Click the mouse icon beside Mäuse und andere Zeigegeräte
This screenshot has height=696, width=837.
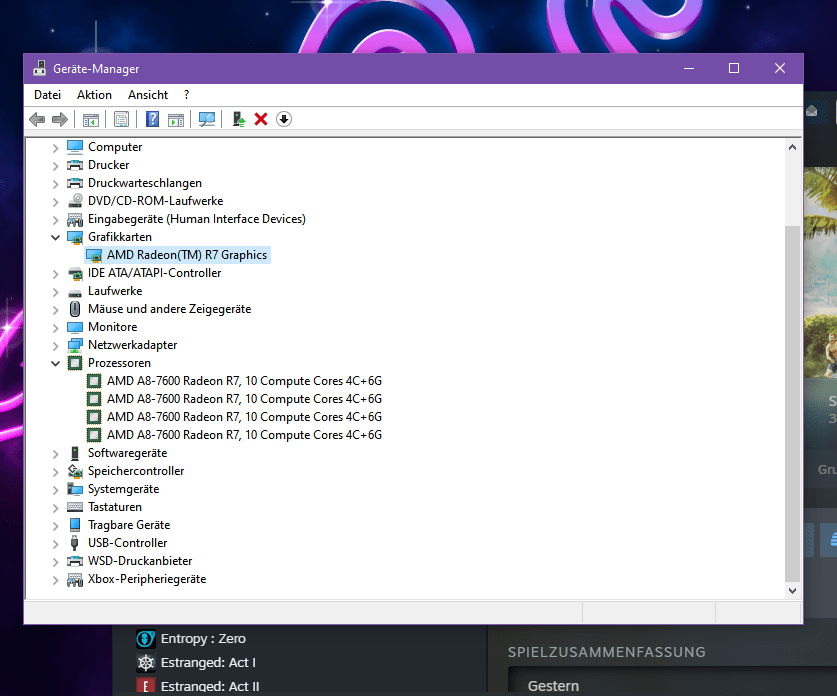pos(75,309)
